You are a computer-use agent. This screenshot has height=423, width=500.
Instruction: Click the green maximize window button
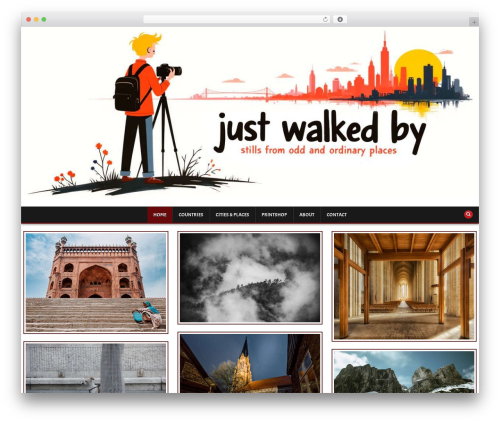[x=44, y=19]
